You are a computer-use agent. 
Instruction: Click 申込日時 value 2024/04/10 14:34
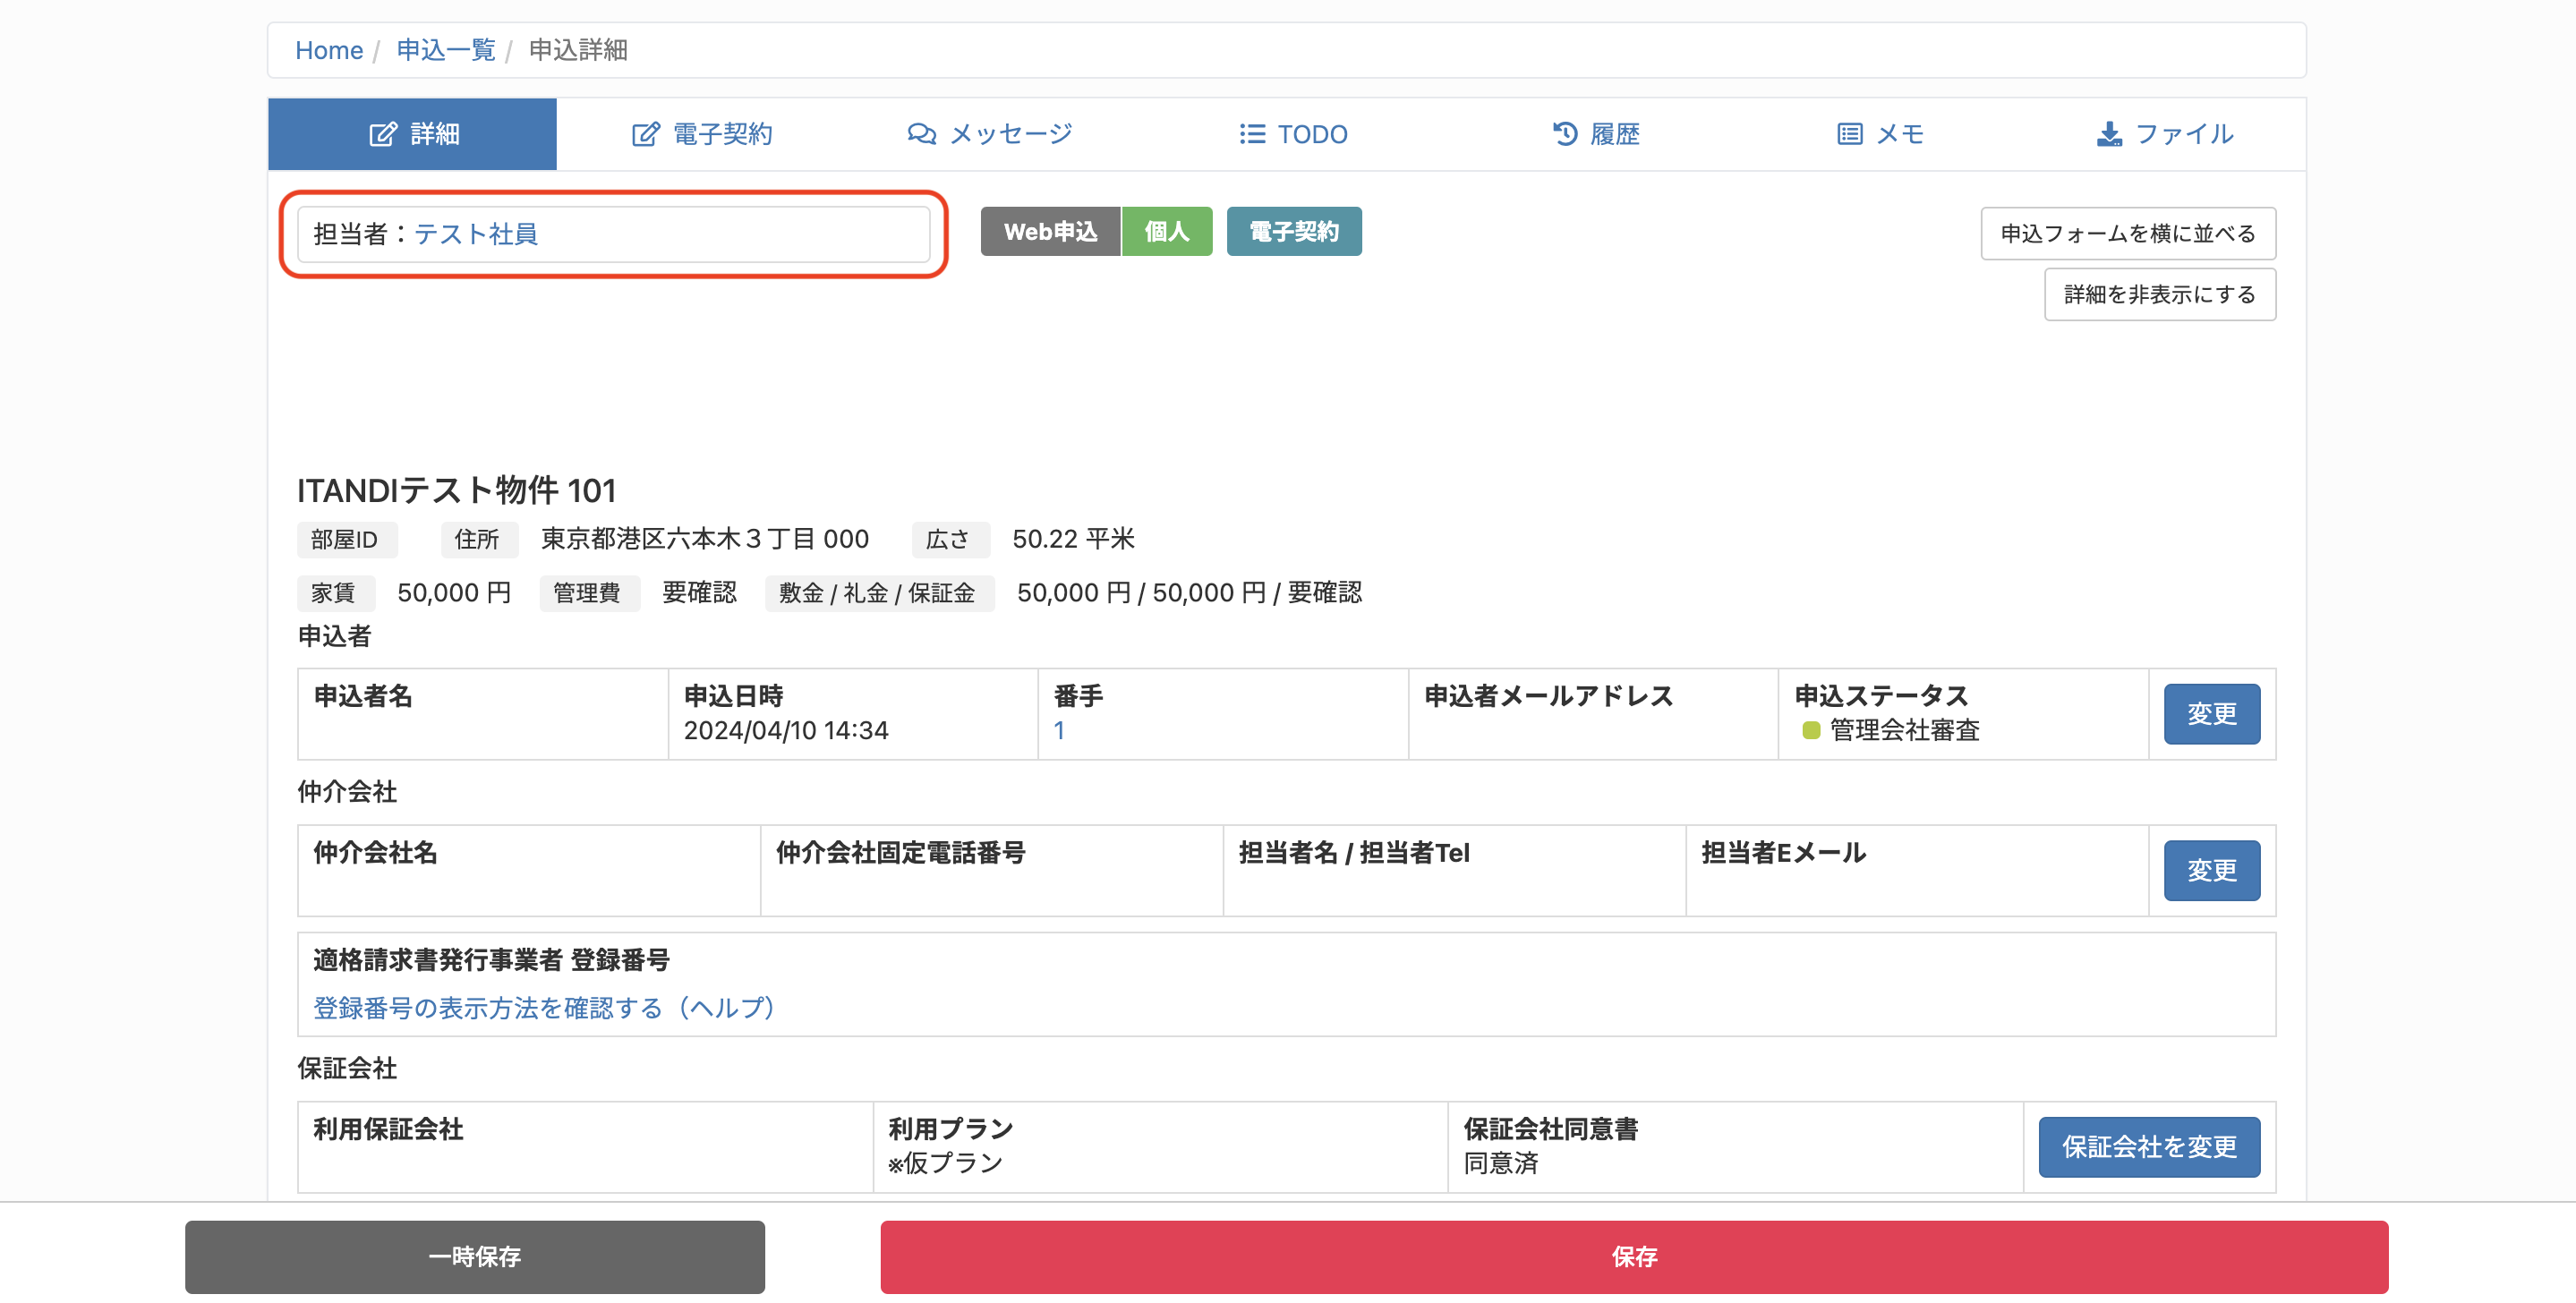click(x=786, y=731)
